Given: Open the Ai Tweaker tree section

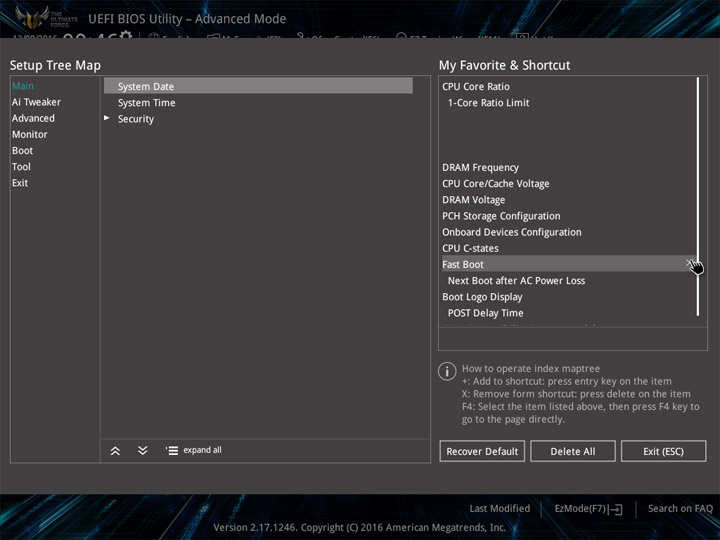Looking at the screenshot, I should coord(36,102).
